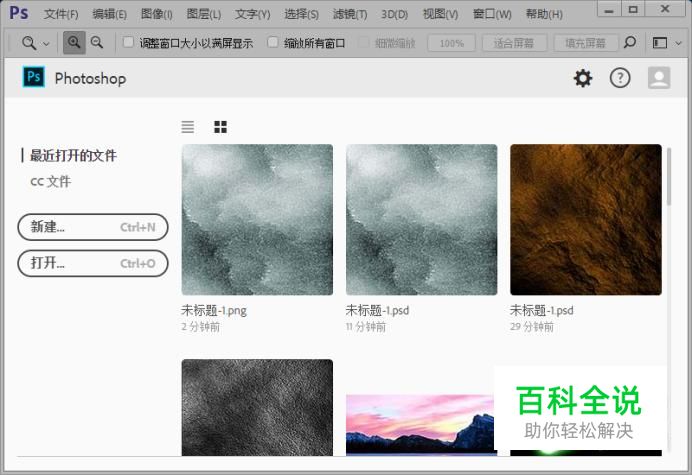Click the Photoshop logo in the header
This screenshot has height=475, width=692.
tap(34, 77)
